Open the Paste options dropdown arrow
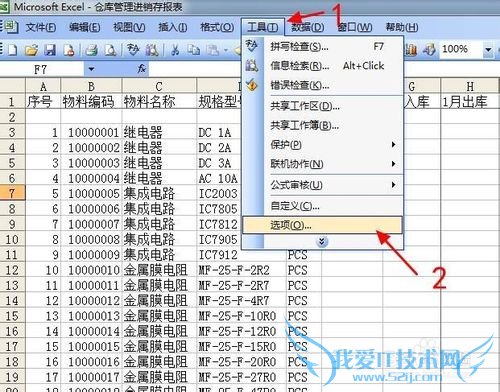The image size is (500, 392). point(225,50)
